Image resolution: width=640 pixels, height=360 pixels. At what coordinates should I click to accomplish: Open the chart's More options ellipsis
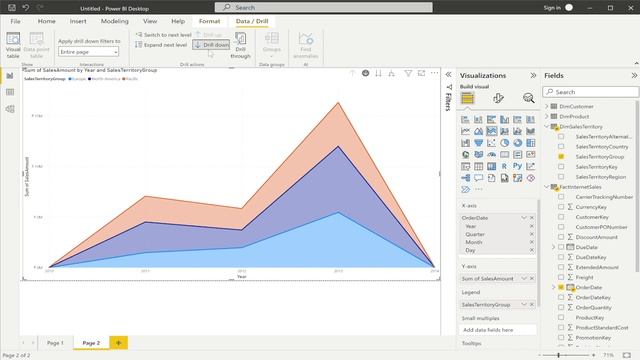[x=435, y=73]
